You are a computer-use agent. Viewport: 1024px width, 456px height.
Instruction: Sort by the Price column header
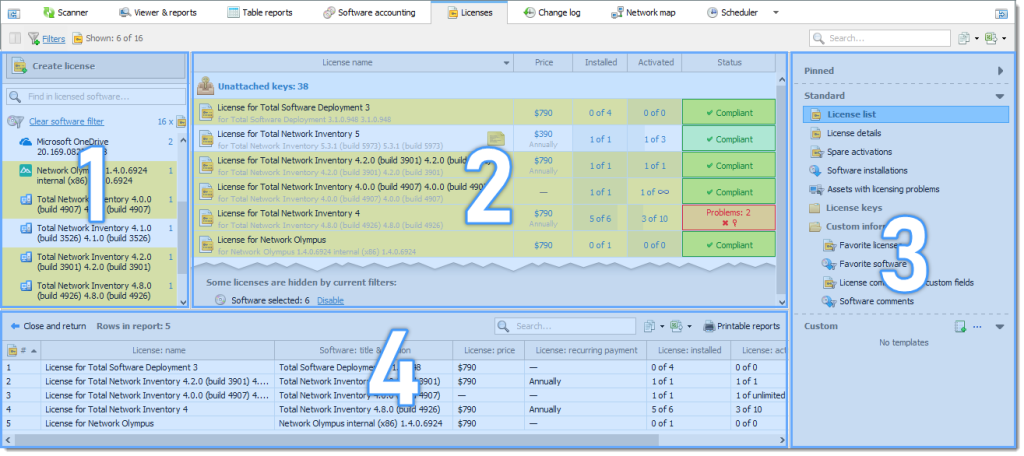tap(543, 63)
